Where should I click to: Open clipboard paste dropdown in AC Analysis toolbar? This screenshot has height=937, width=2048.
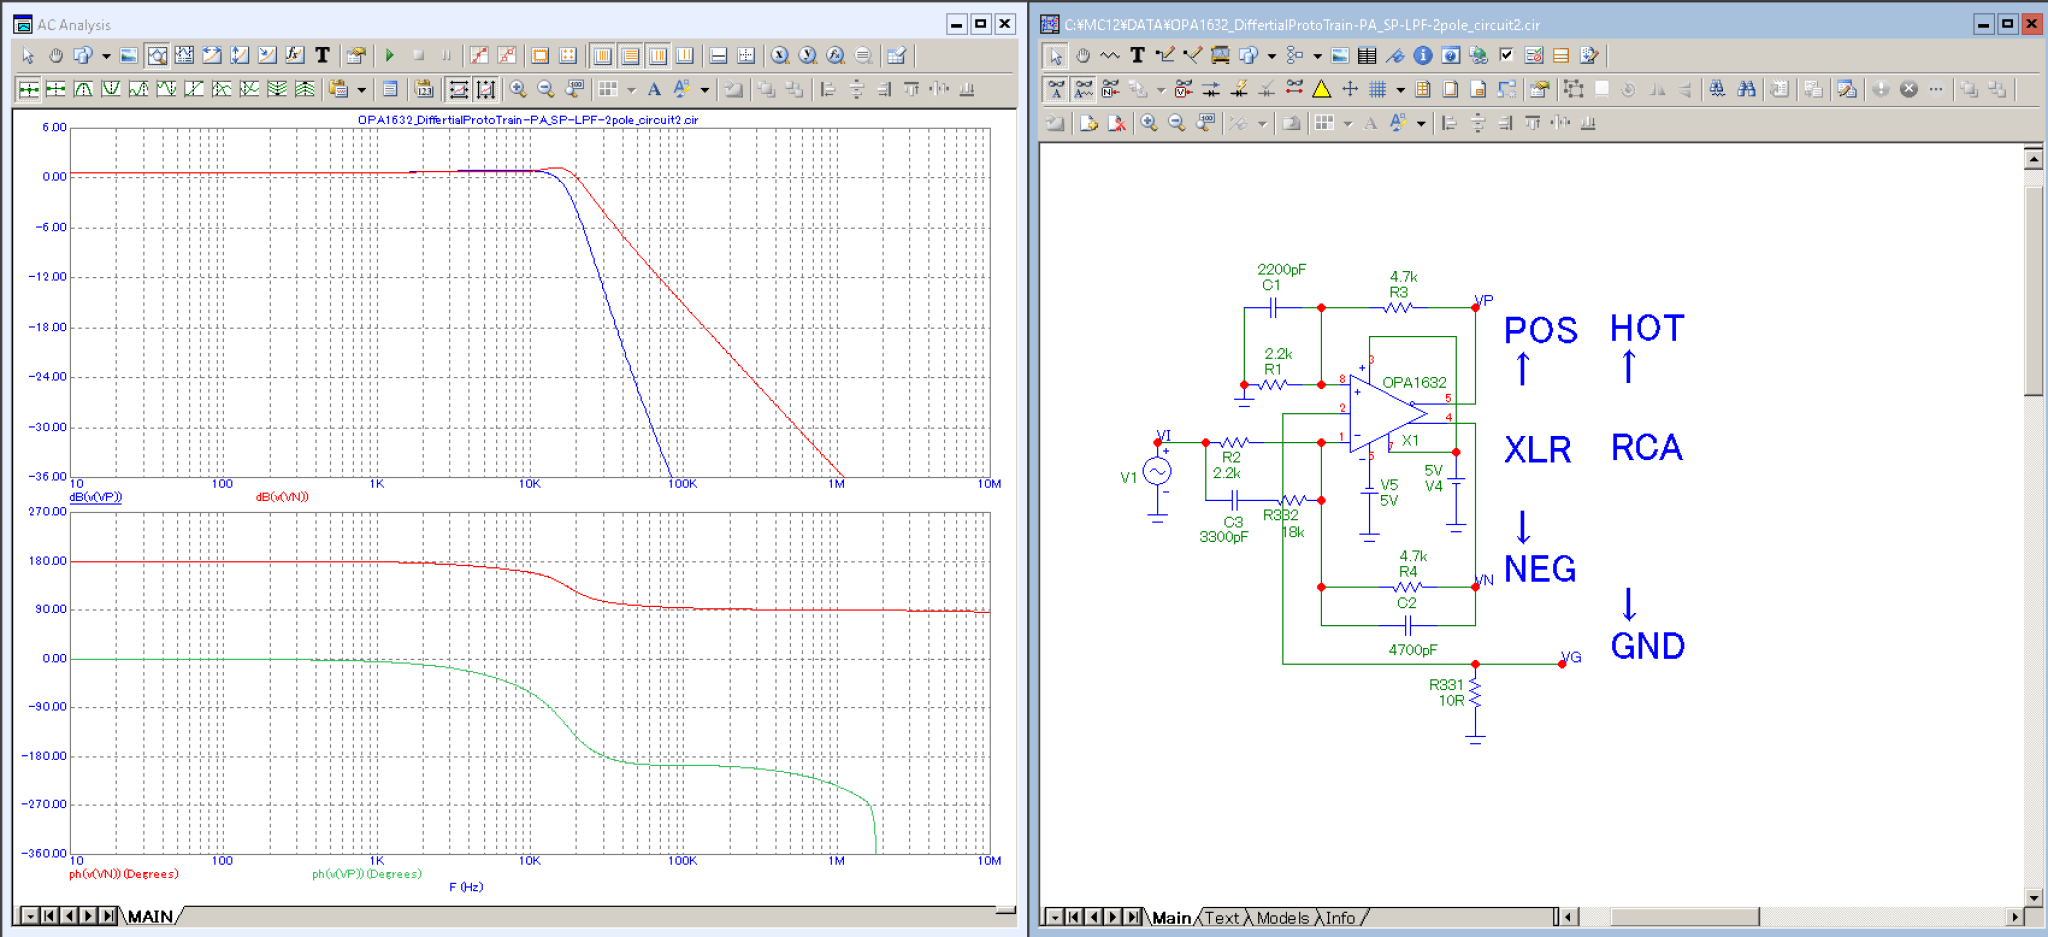[361, 90]
